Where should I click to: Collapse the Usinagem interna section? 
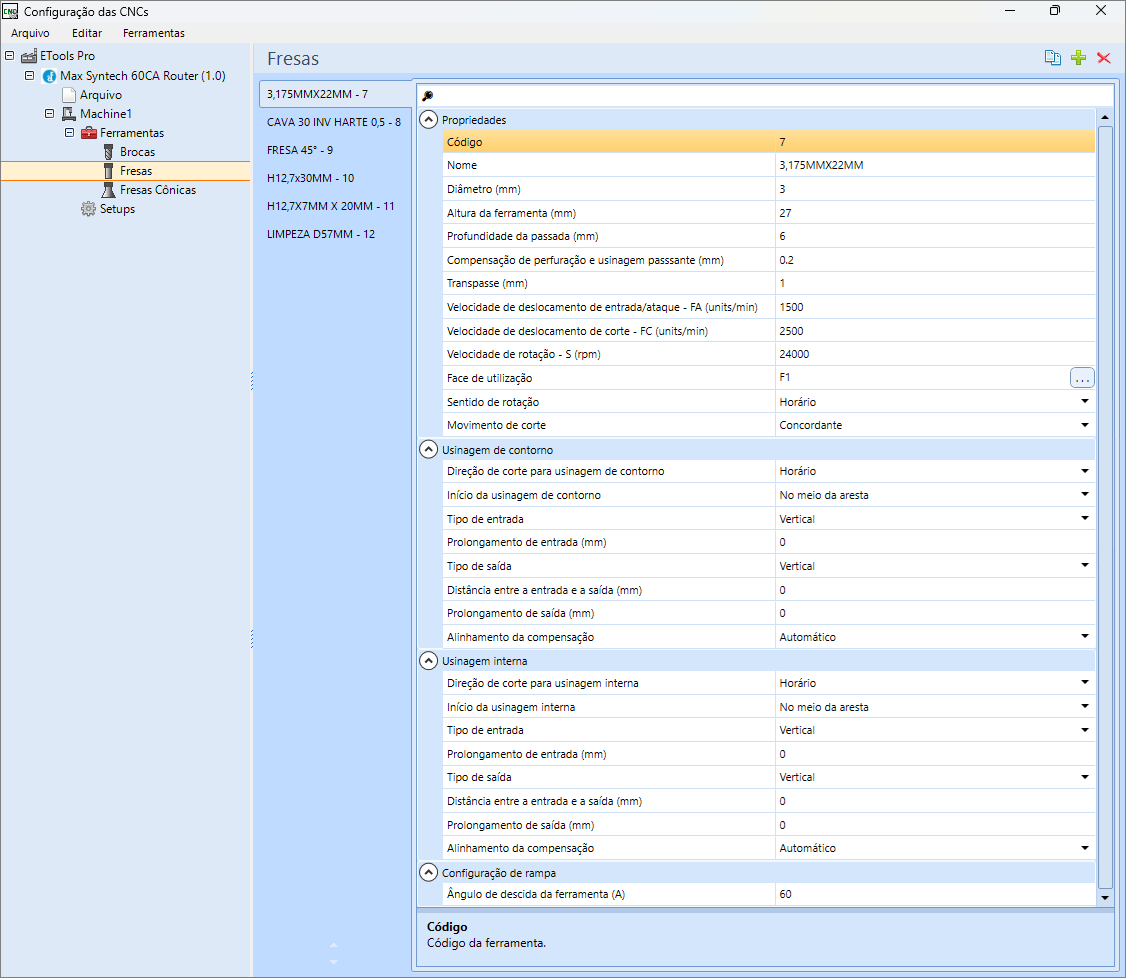428,661
